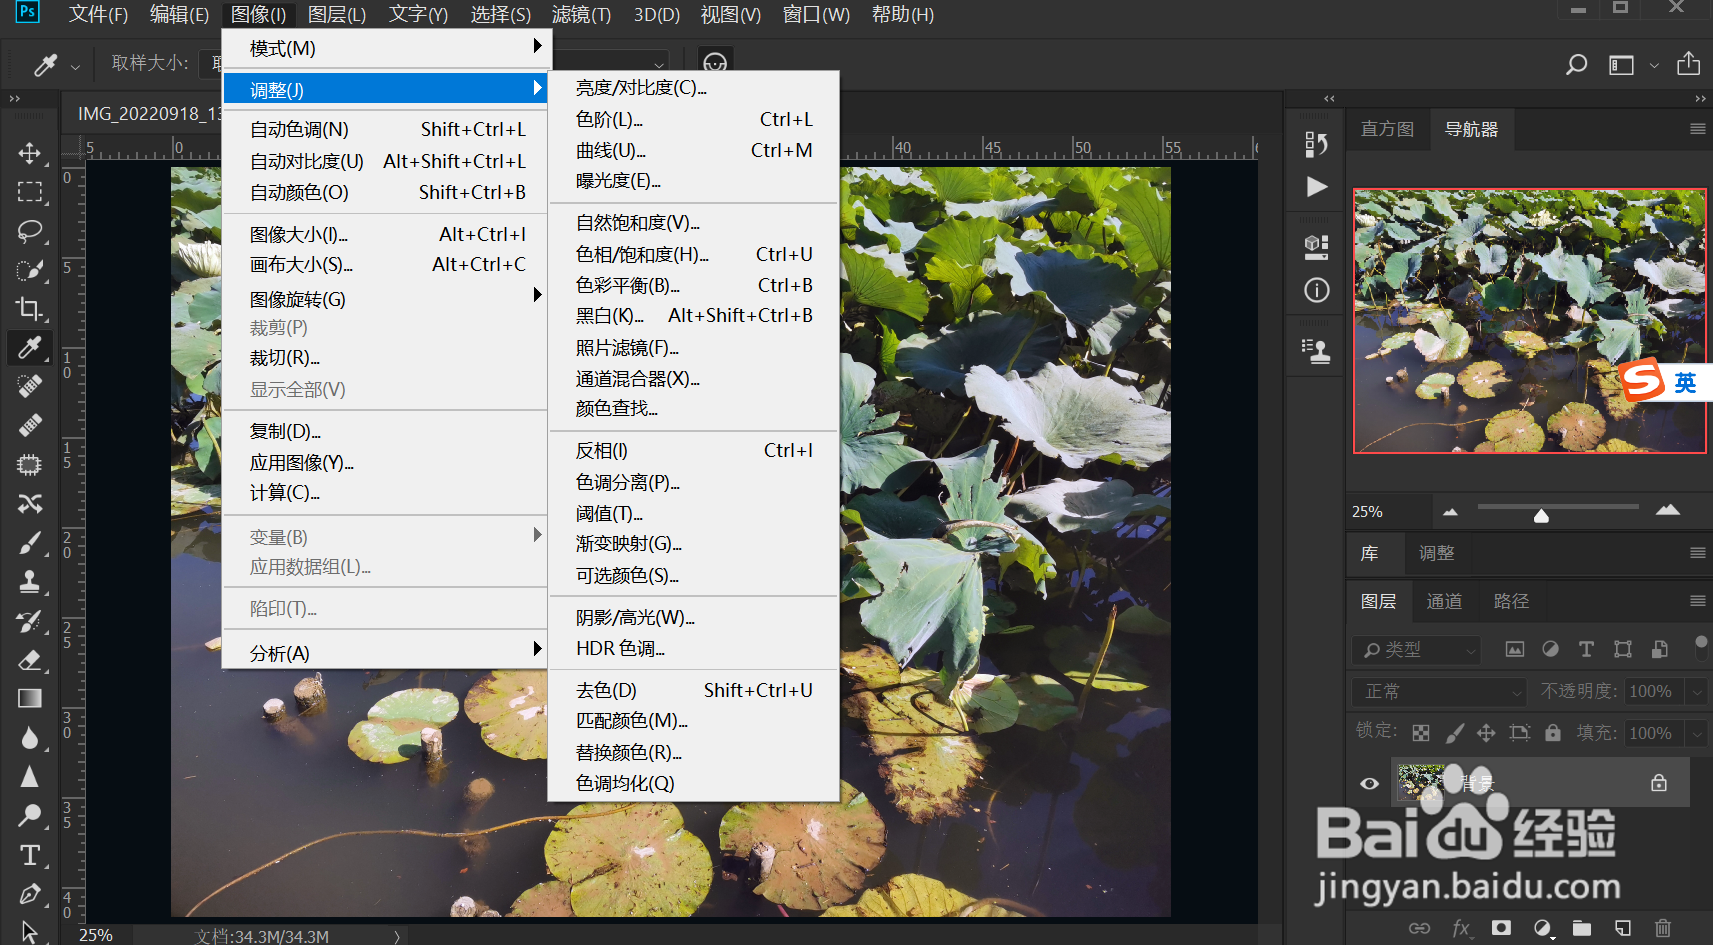
Task: Select the Eraser tool
Action: pyautogui.click(x=29, y=660)
